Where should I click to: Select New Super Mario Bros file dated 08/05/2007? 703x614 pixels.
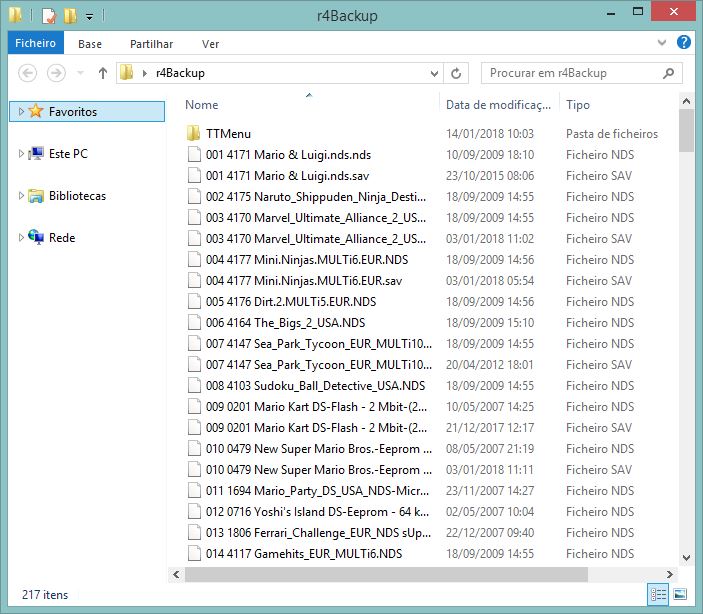319,449
